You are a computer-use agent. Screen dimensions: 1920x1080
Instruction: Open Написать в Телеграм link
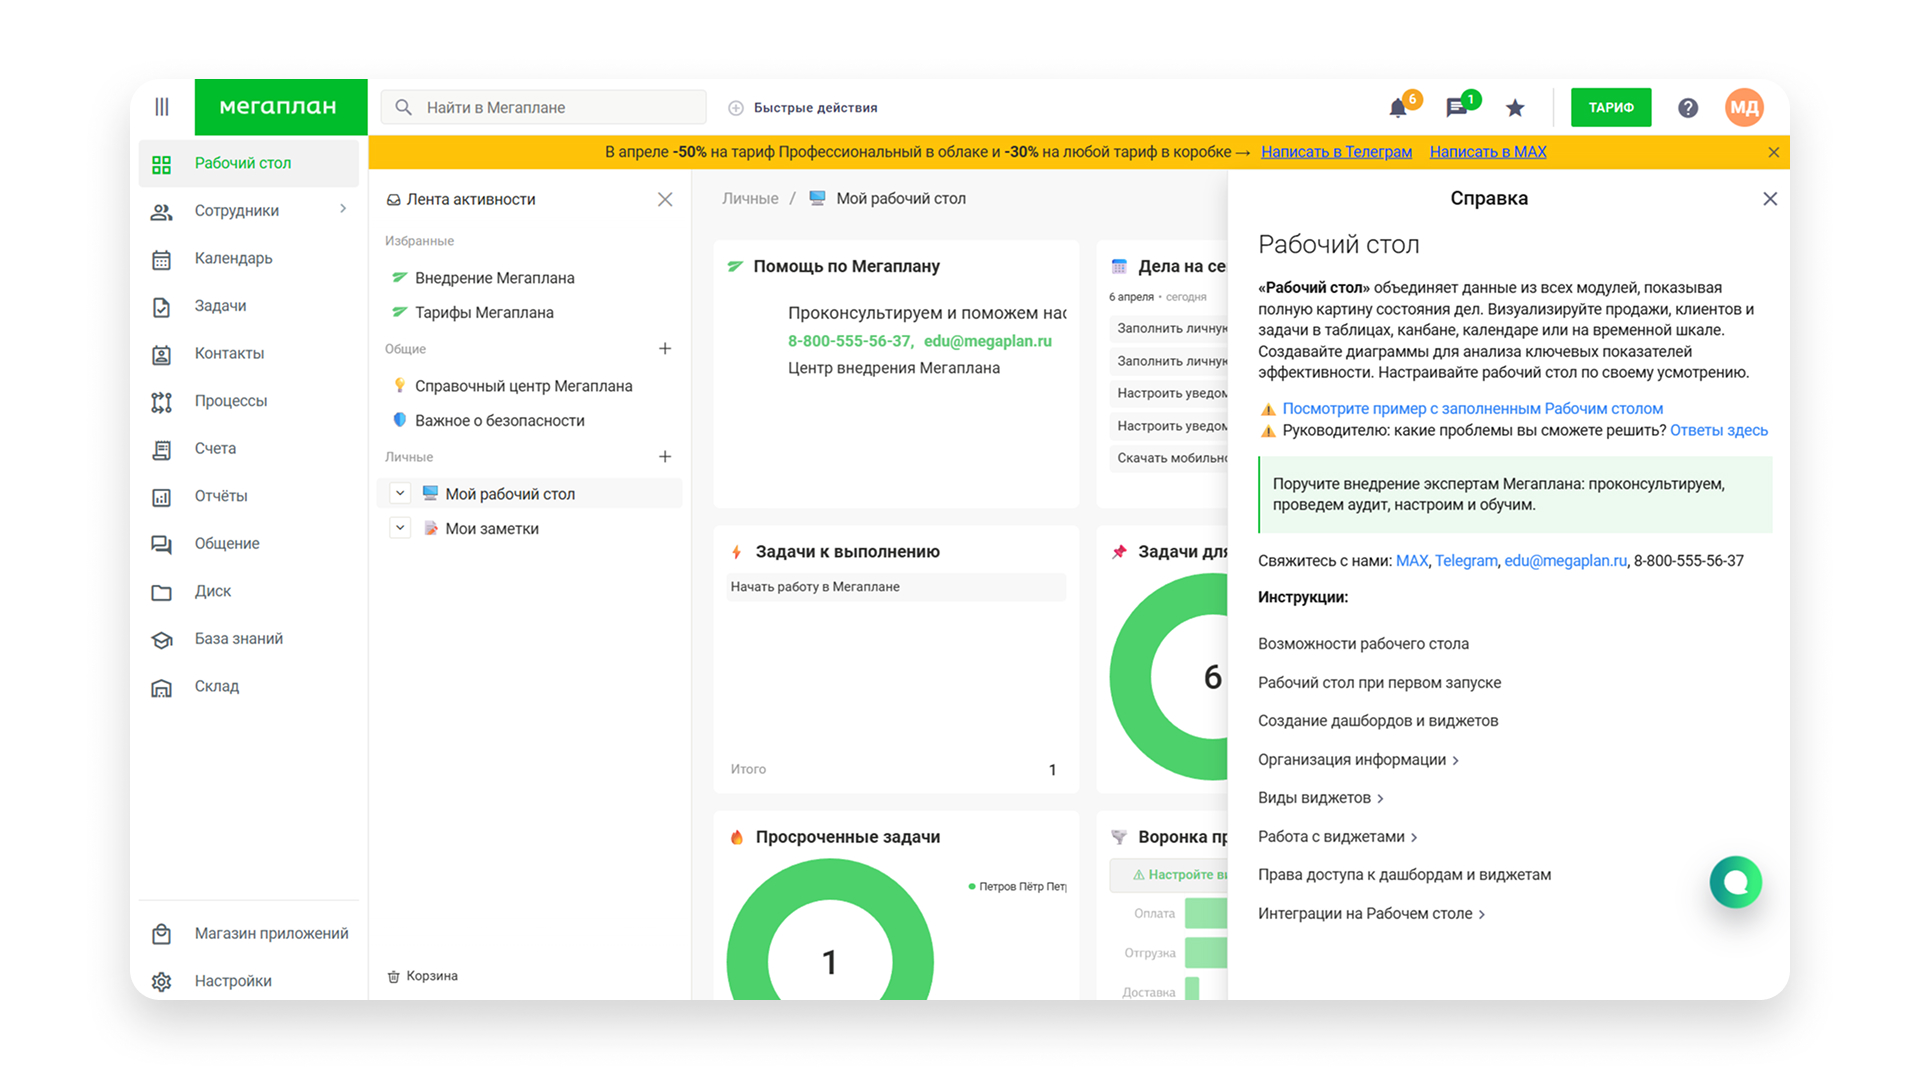[x=1336, y=152]
